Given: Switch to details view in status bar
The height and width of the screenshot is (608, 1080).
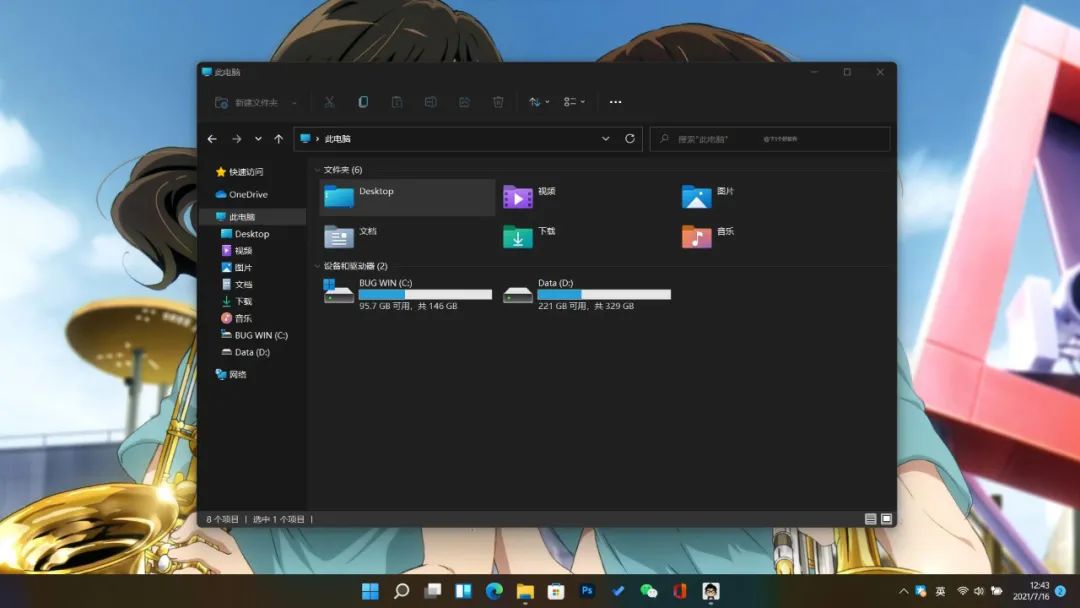Looking at the screenshot, I should pyautogui.click(x=871, y=519).
